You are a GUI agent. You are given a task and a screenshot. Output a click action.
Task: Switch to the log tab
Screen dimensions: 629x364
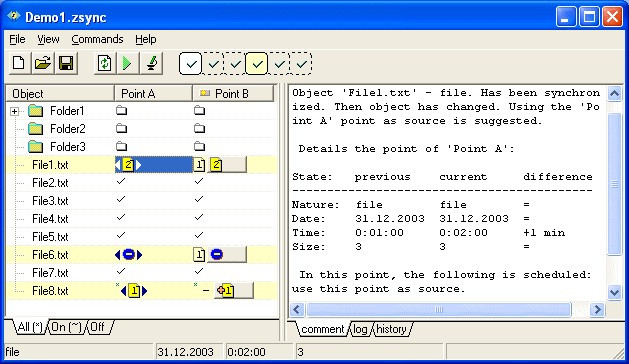click(x=360, y=329)
